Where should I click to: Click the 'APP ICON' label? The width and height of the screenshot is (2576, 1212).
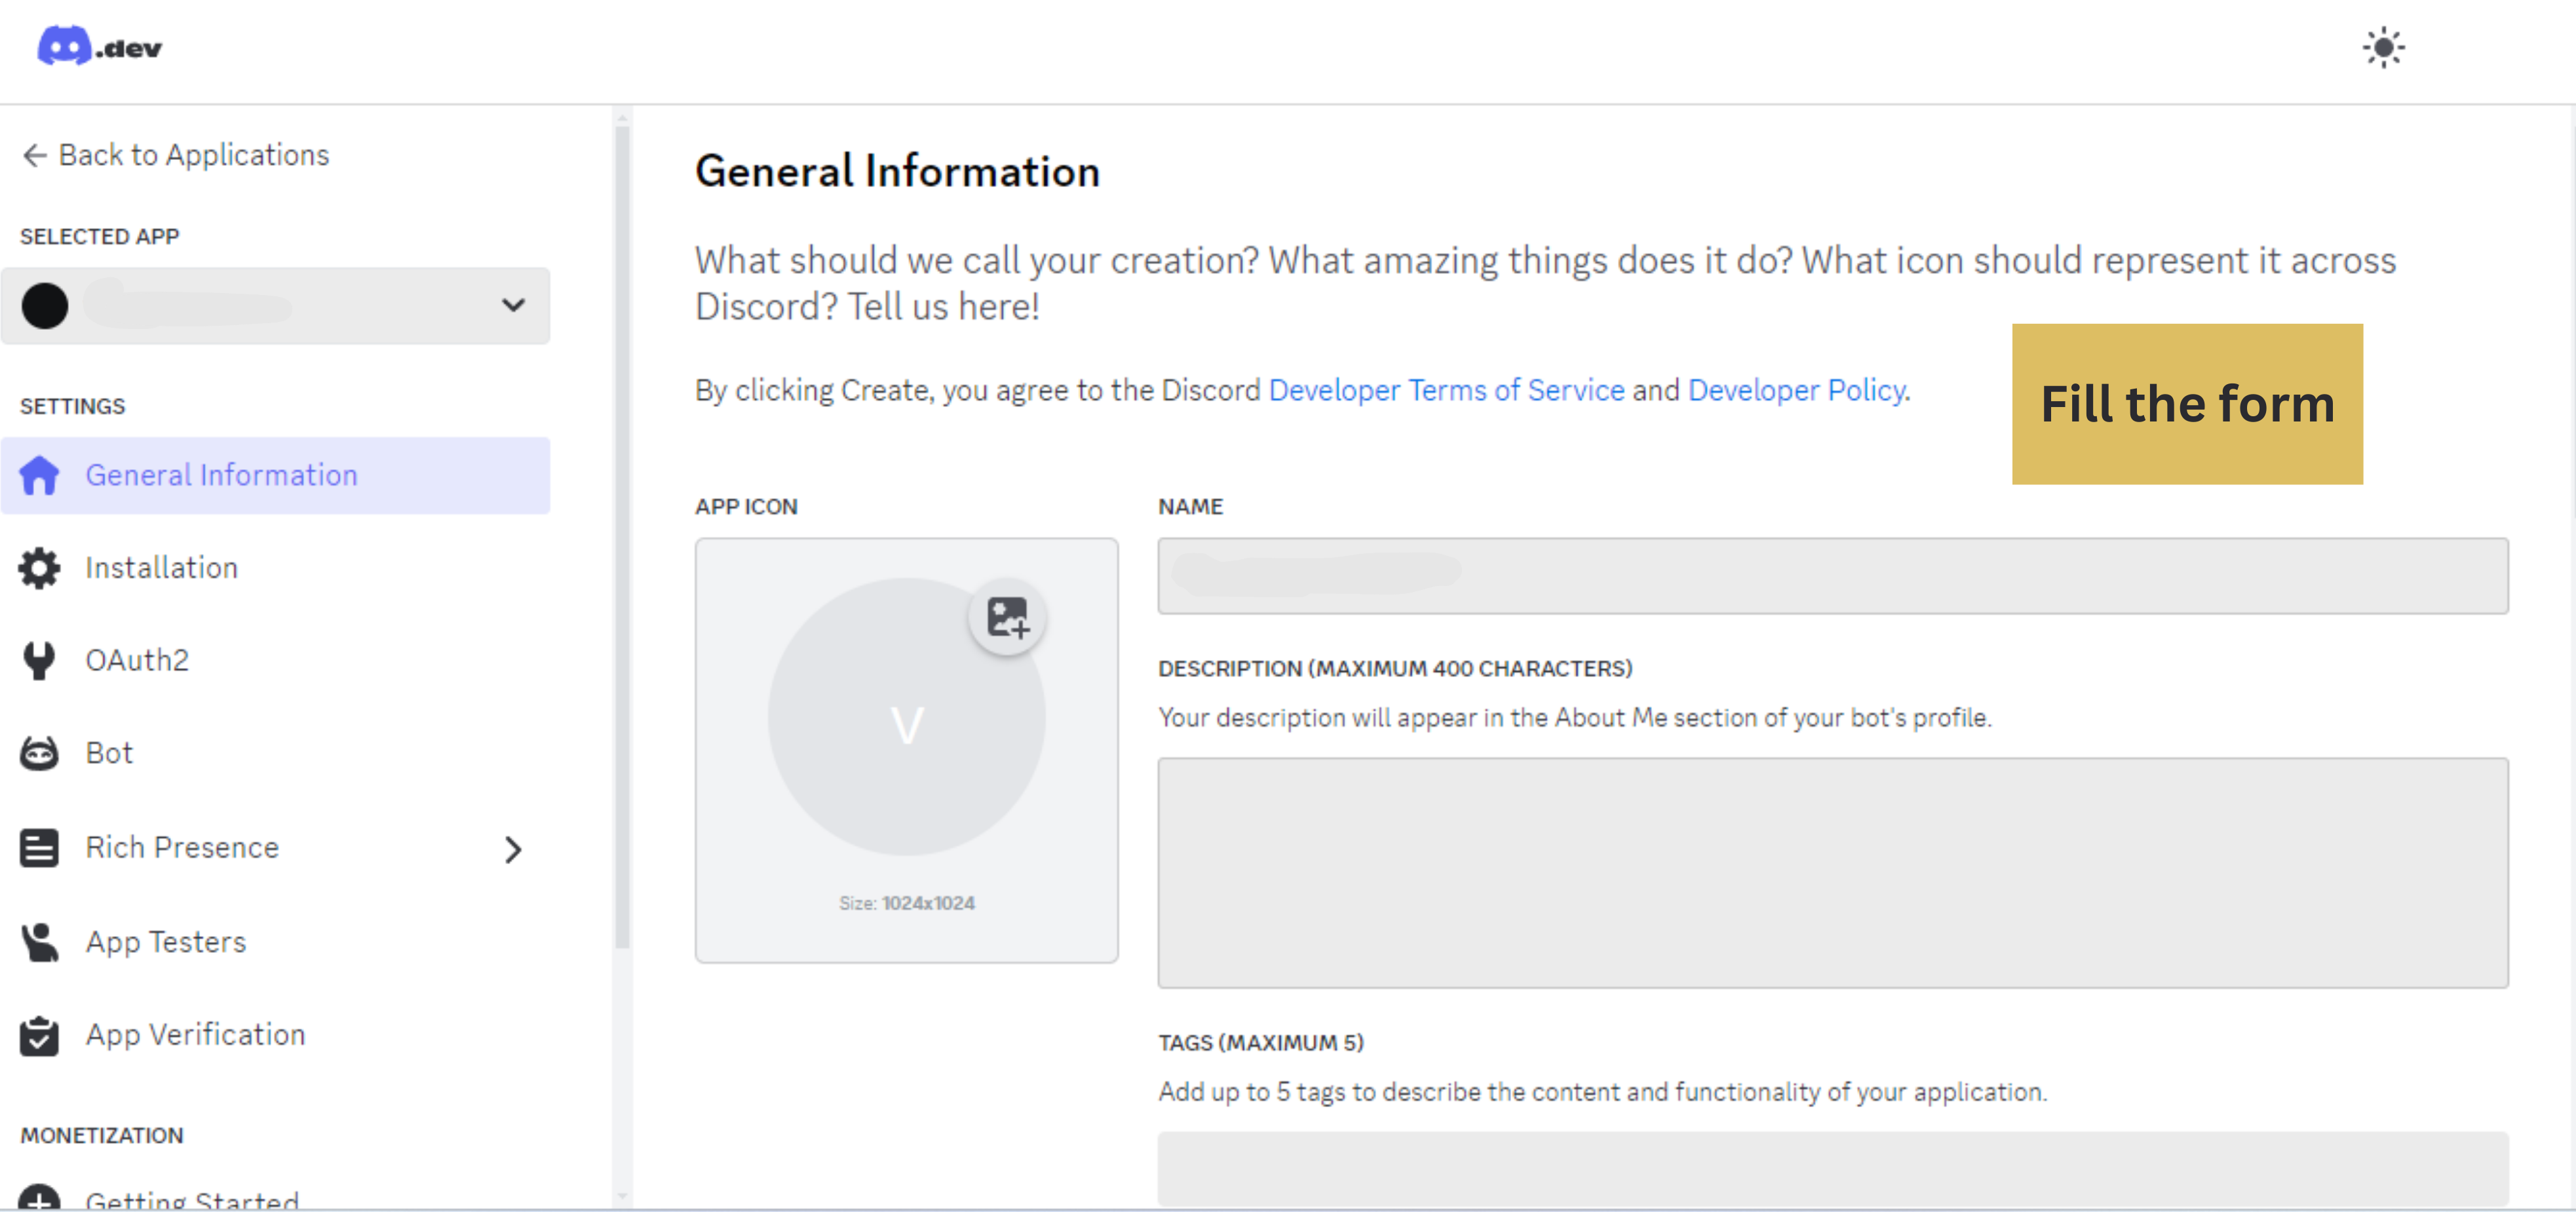click(x=746, y=506)
